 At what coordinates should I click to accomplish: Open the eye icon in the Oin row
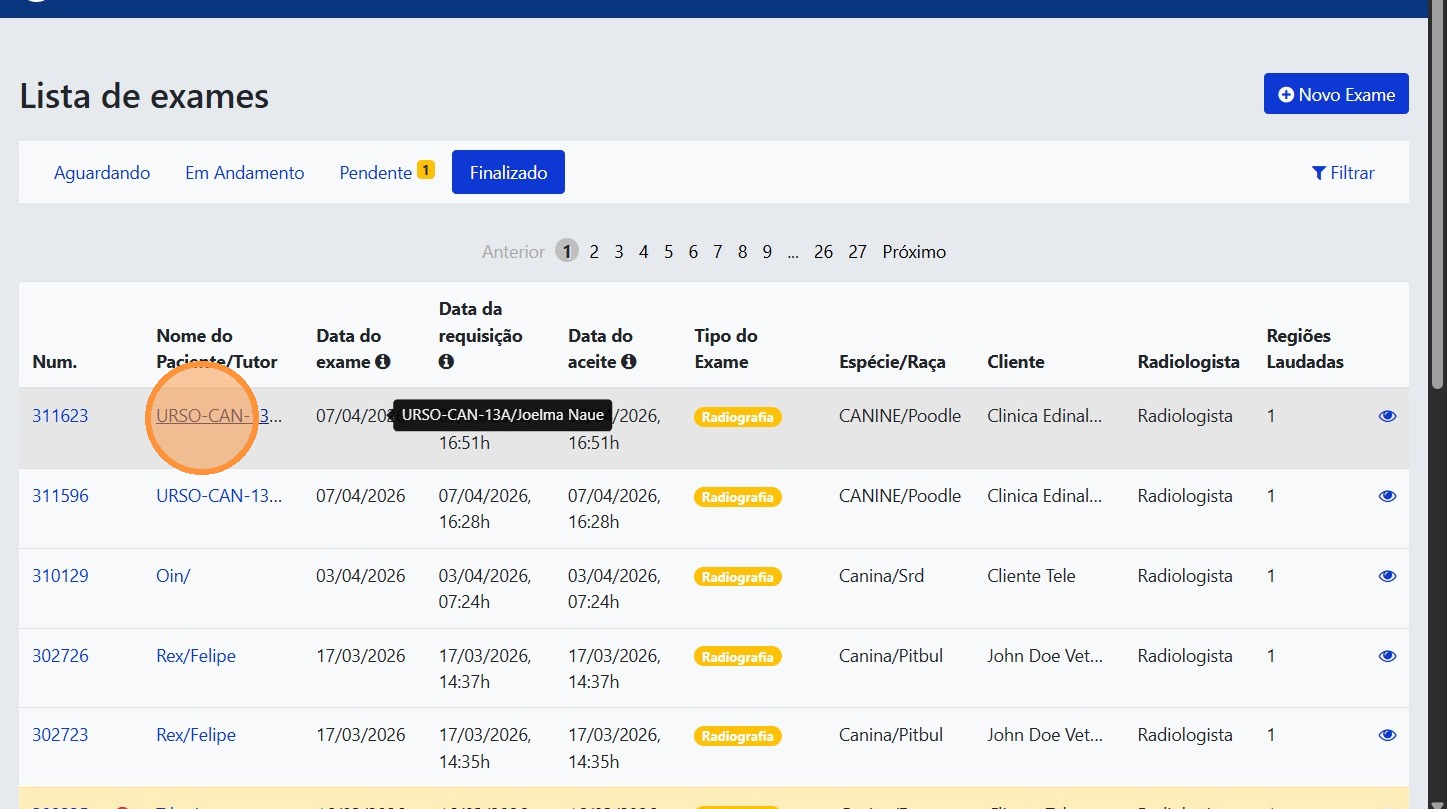pos(1387,576)
